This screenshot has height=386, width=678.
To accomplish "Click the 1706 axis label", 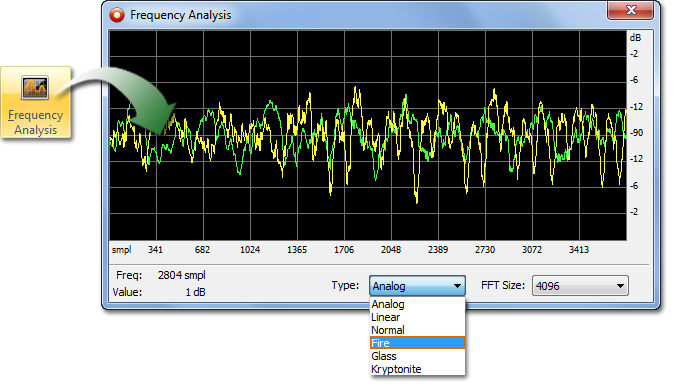I will [x=344, y=250].
